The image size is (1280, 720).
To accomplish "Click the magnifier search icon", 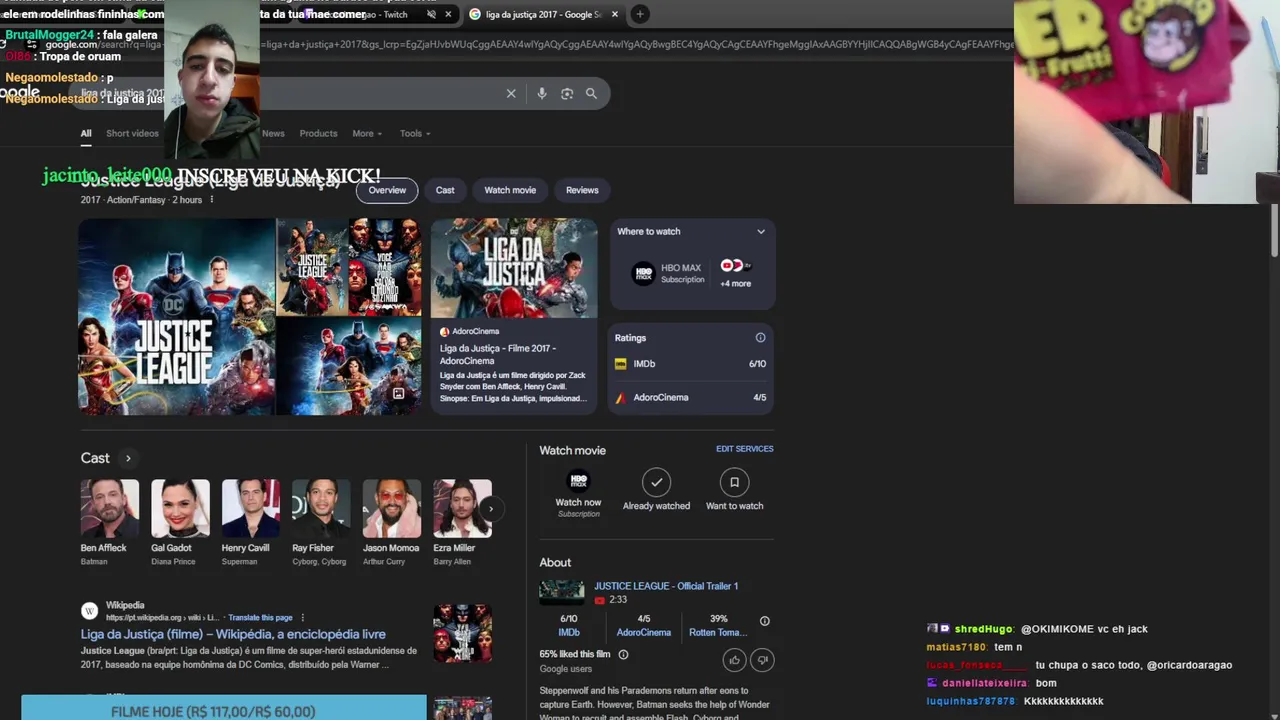I will tap(591, 93).
